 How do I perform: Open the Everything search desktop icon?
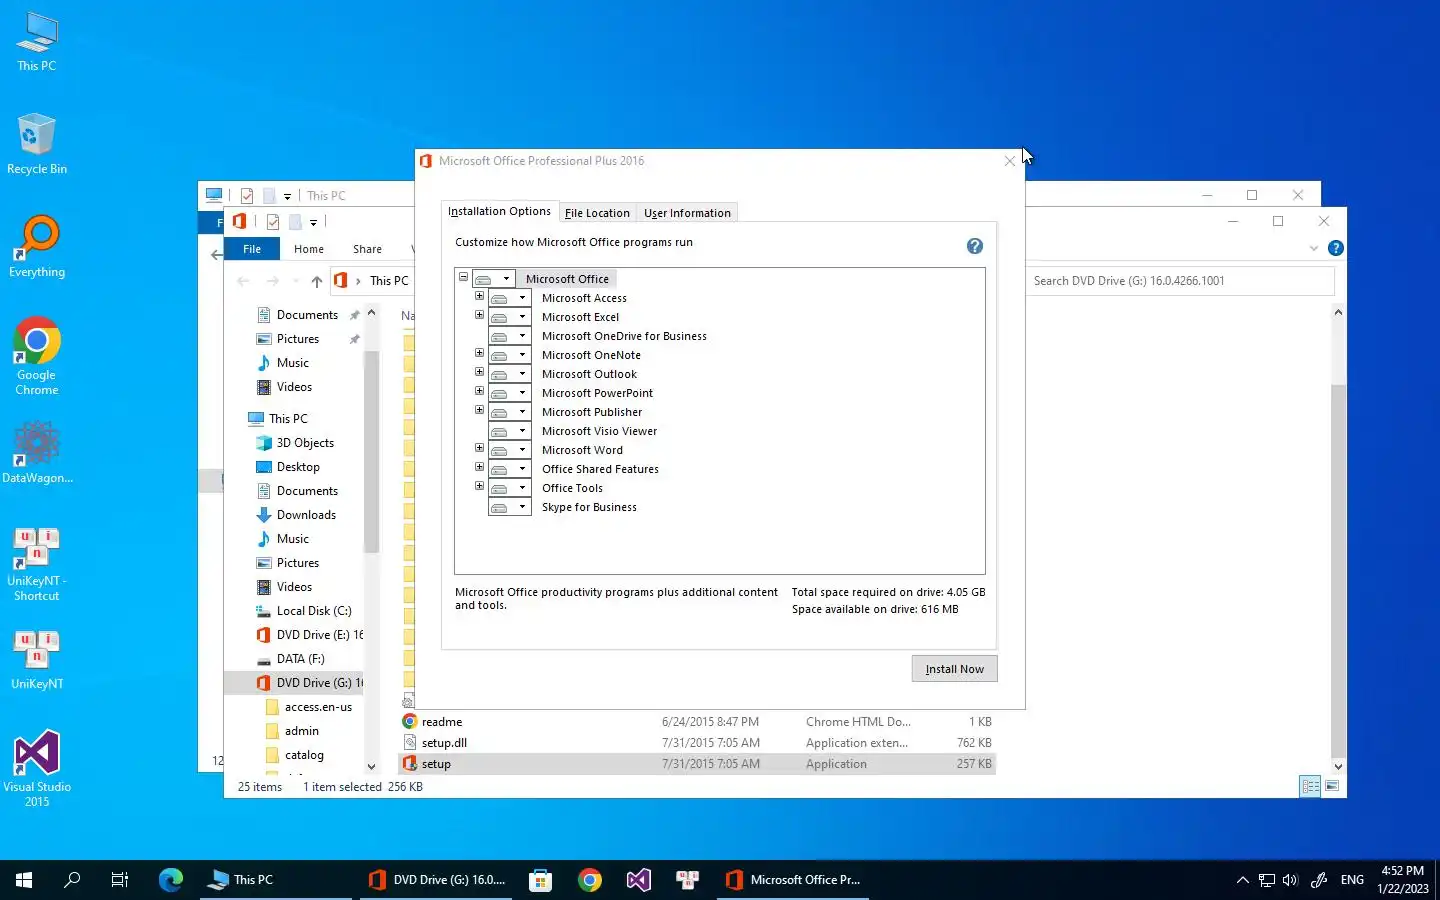(x=37, y=247)
